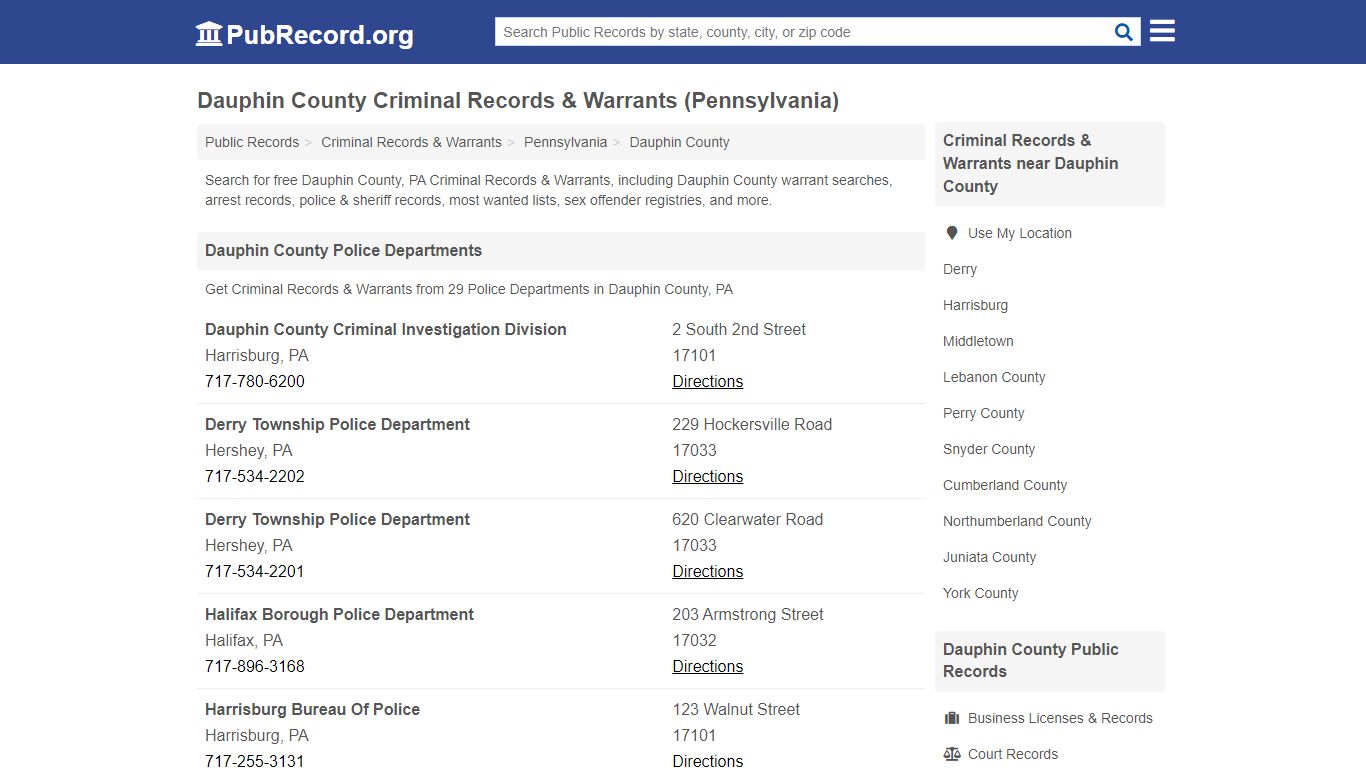Get Directions to 620 Clearwater Road

click(708, 571)
